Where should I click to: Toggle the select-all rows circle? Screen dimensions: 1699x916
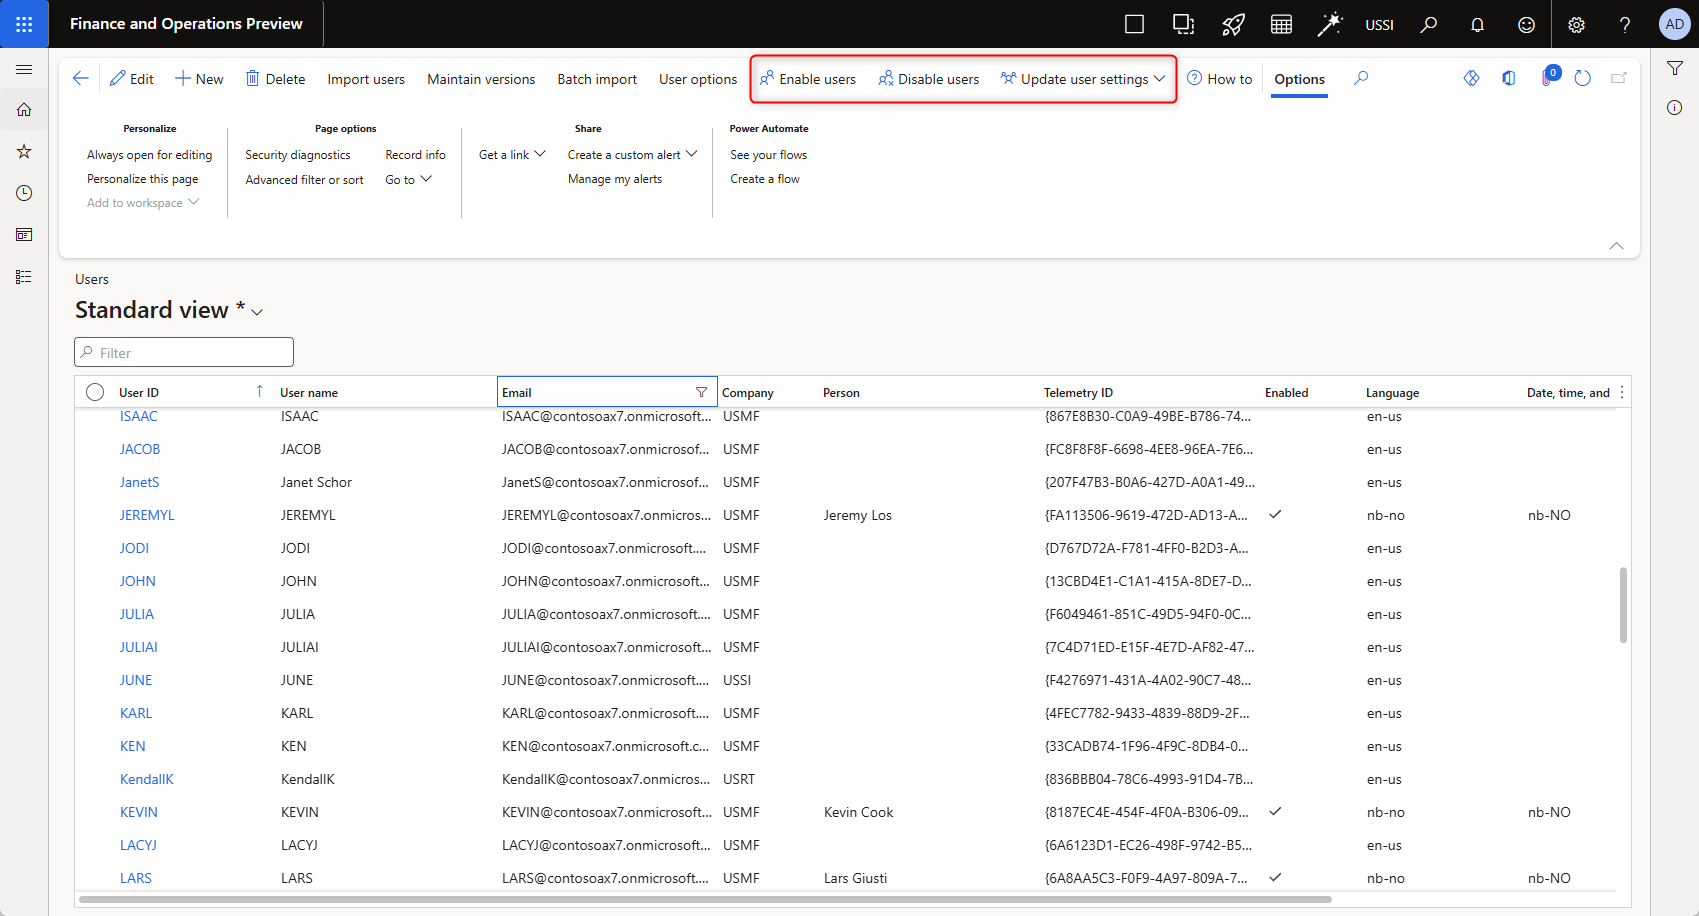click(95, 392)
